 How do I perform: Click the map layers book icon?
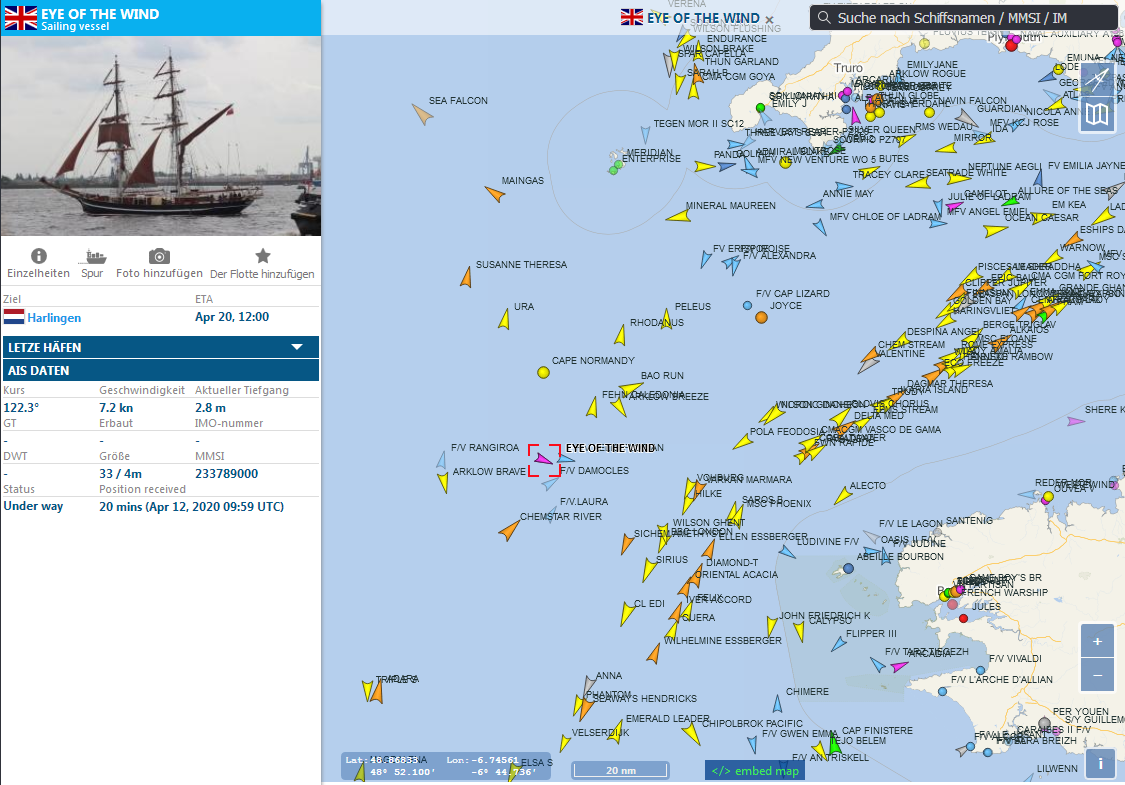(x=1097, y=113)
